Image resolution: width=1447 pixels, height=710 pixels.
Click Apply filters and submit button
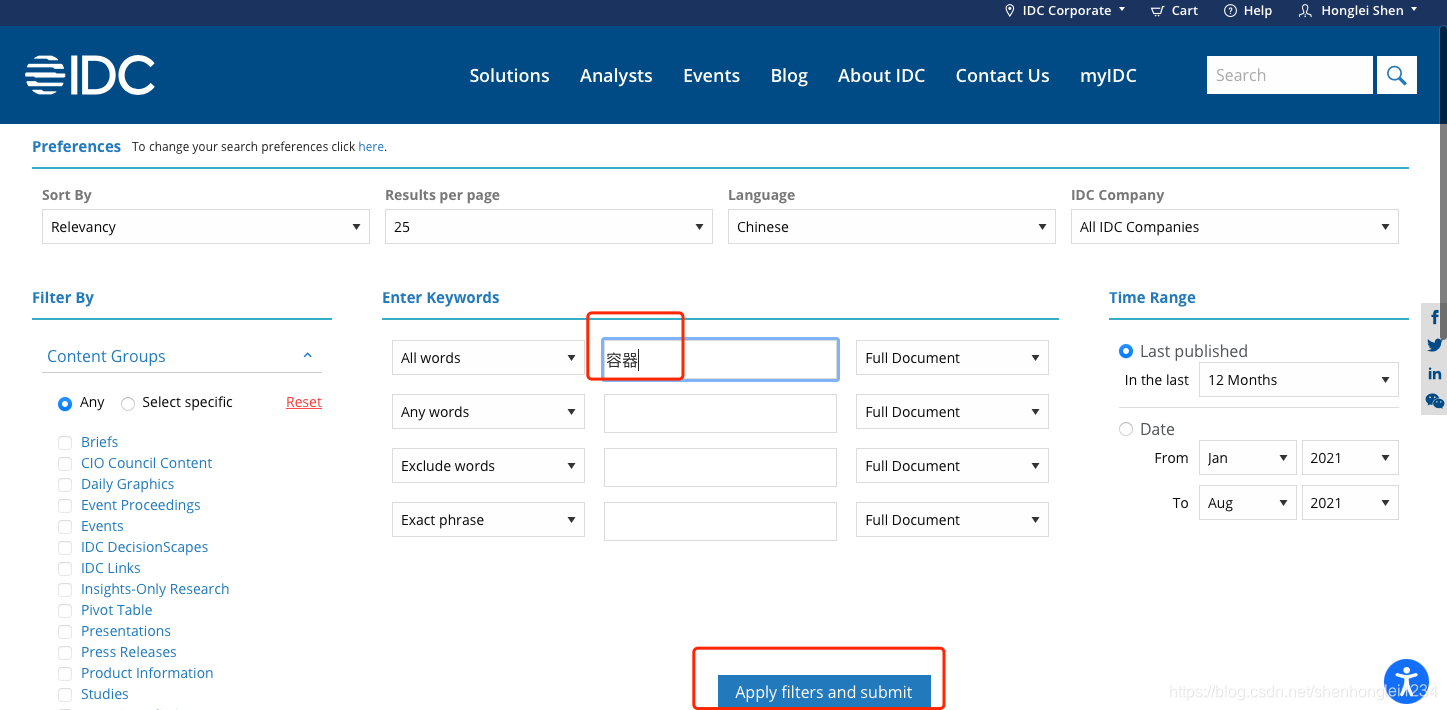[x=824, y=692]
